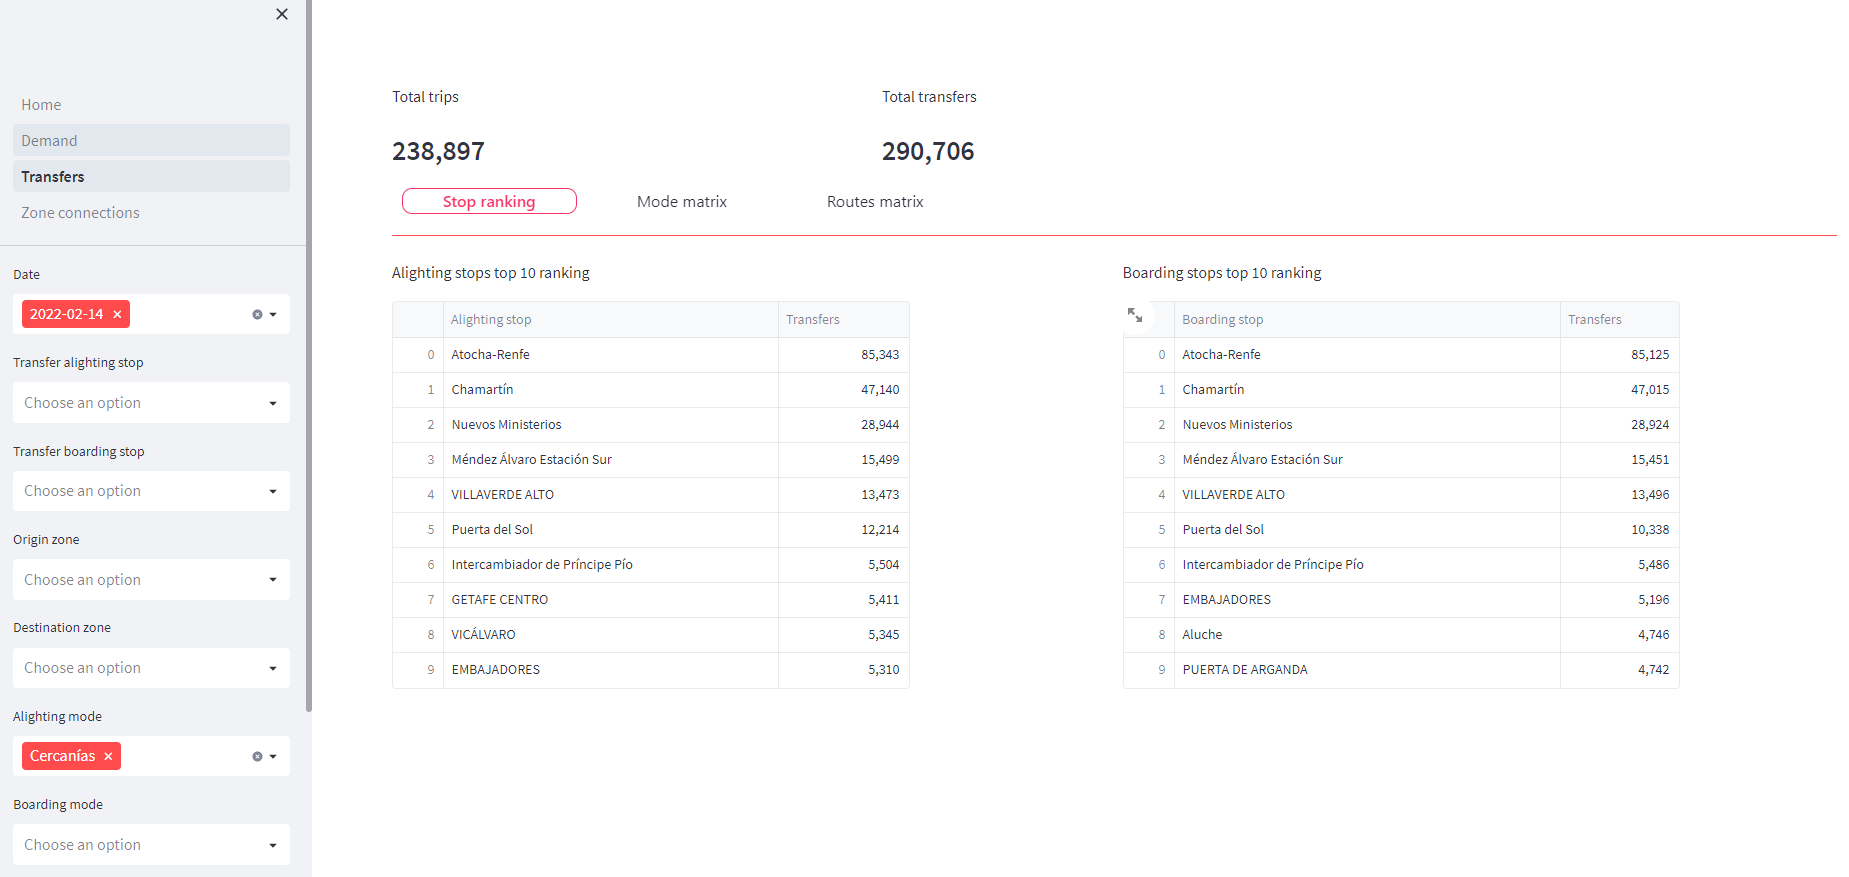Switch to the Mode matrix tab

(x=681, y=202)
